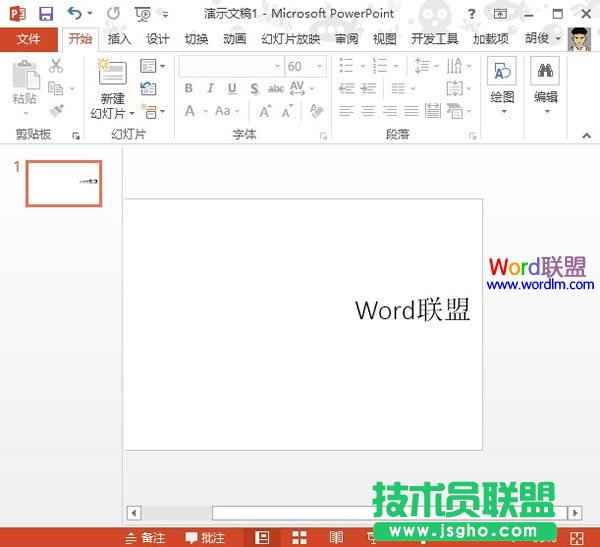Clear all formatting eraser icon
600x547 pixels.
click(x=316, y=111)
